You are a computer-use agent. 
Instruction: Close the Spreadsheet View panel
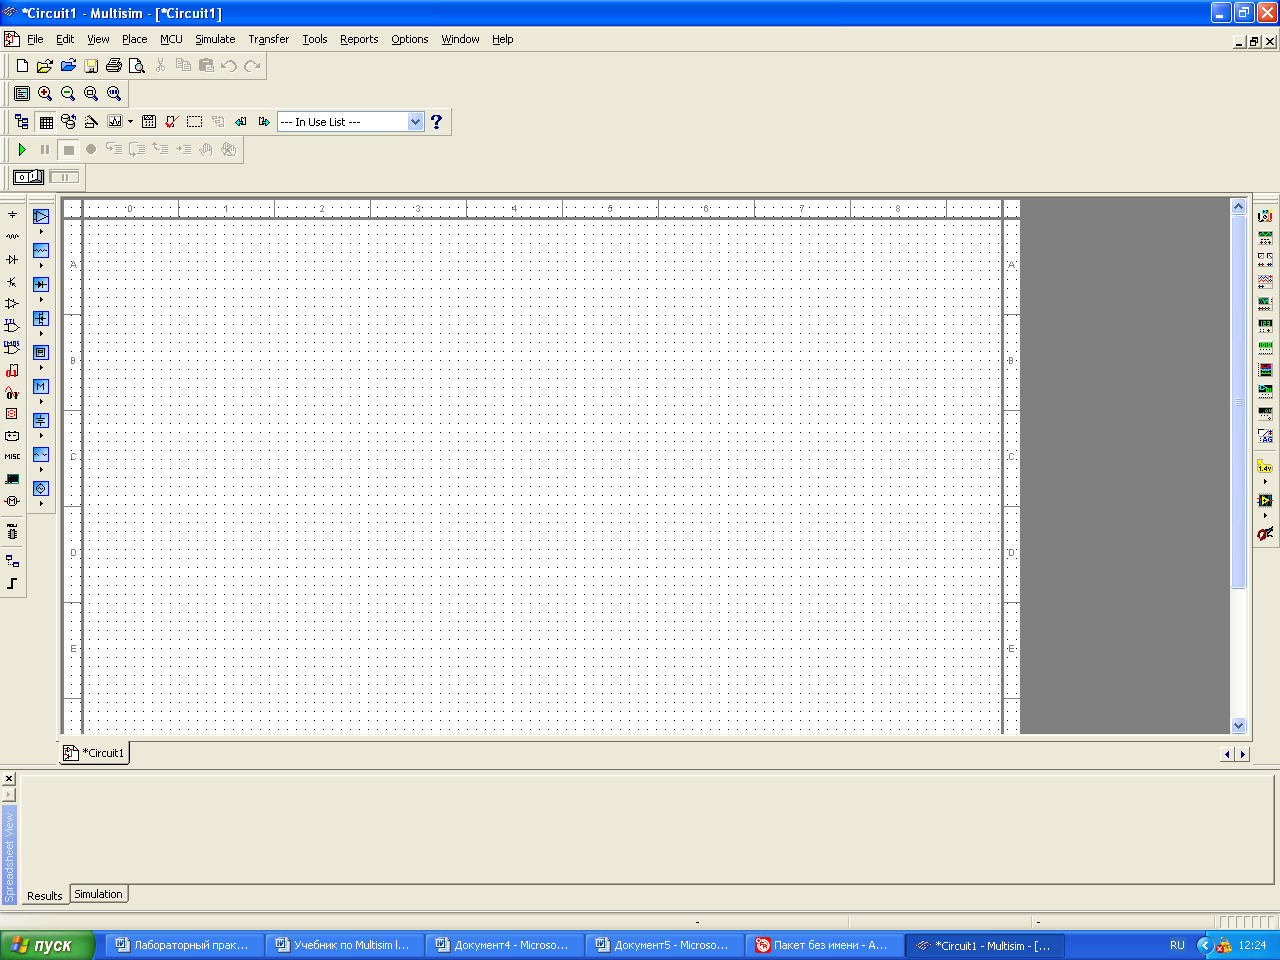coord(8,778)
